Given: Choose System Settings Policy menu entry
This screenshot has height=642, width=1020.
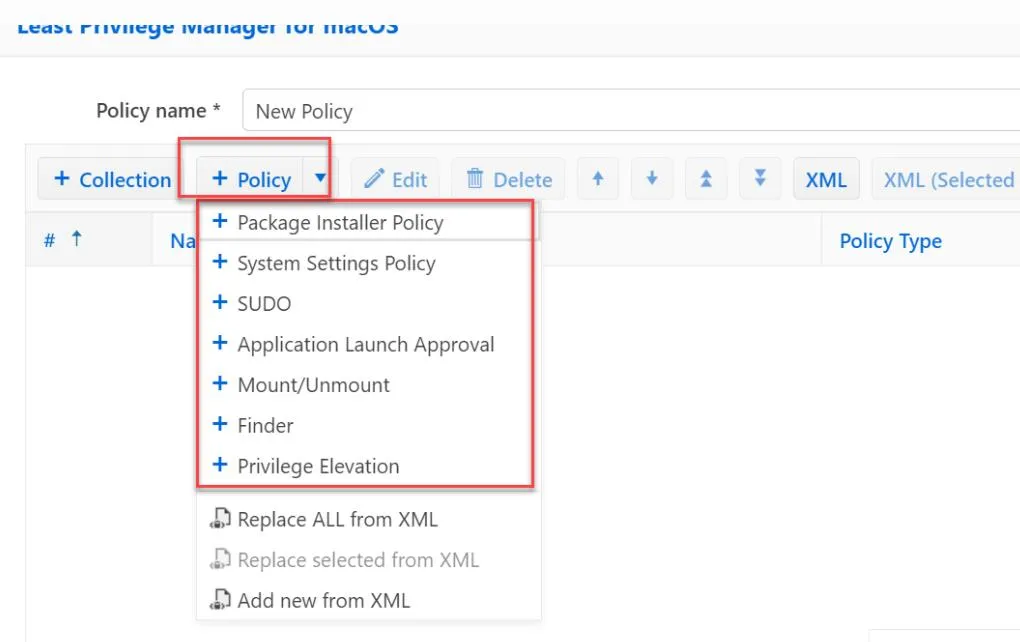Looking at the screenshot, I should [x=336, y=263].
